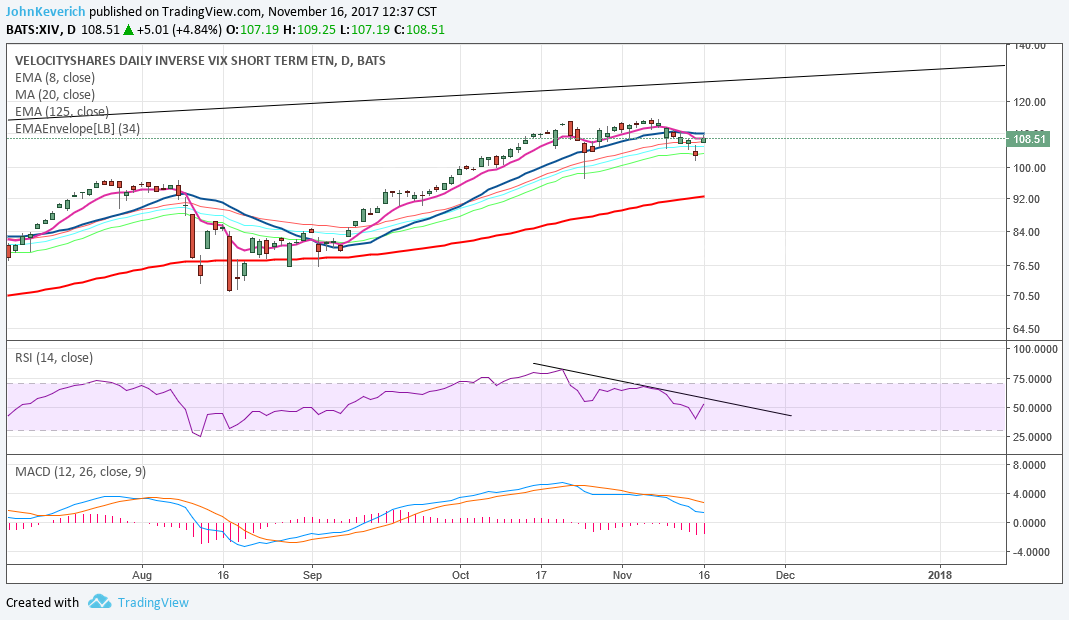
Task: Click the 84.00 price axis label
Action: [x=1027, y=232]
